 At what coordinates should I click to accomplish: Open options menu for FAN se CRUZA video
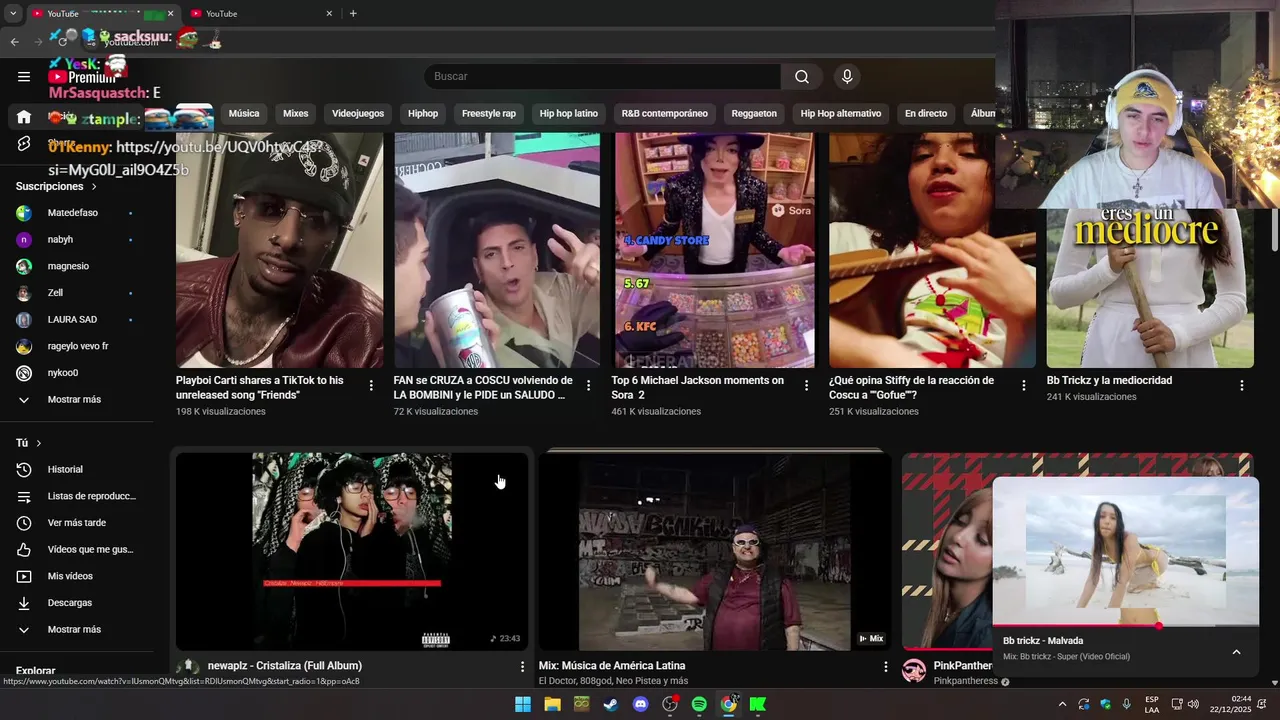588,385
